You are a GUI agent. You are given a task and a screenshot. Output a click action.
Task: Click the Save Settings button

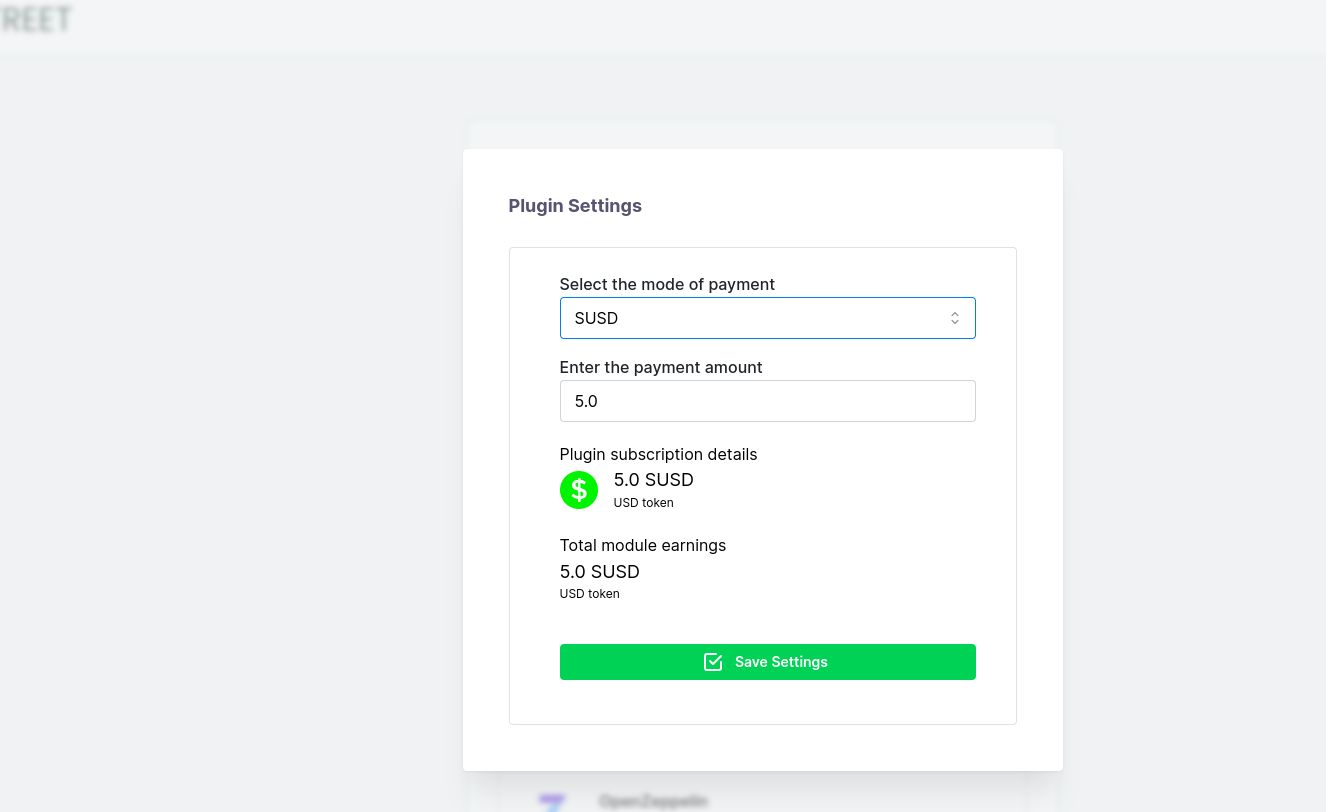pos(767,662)
